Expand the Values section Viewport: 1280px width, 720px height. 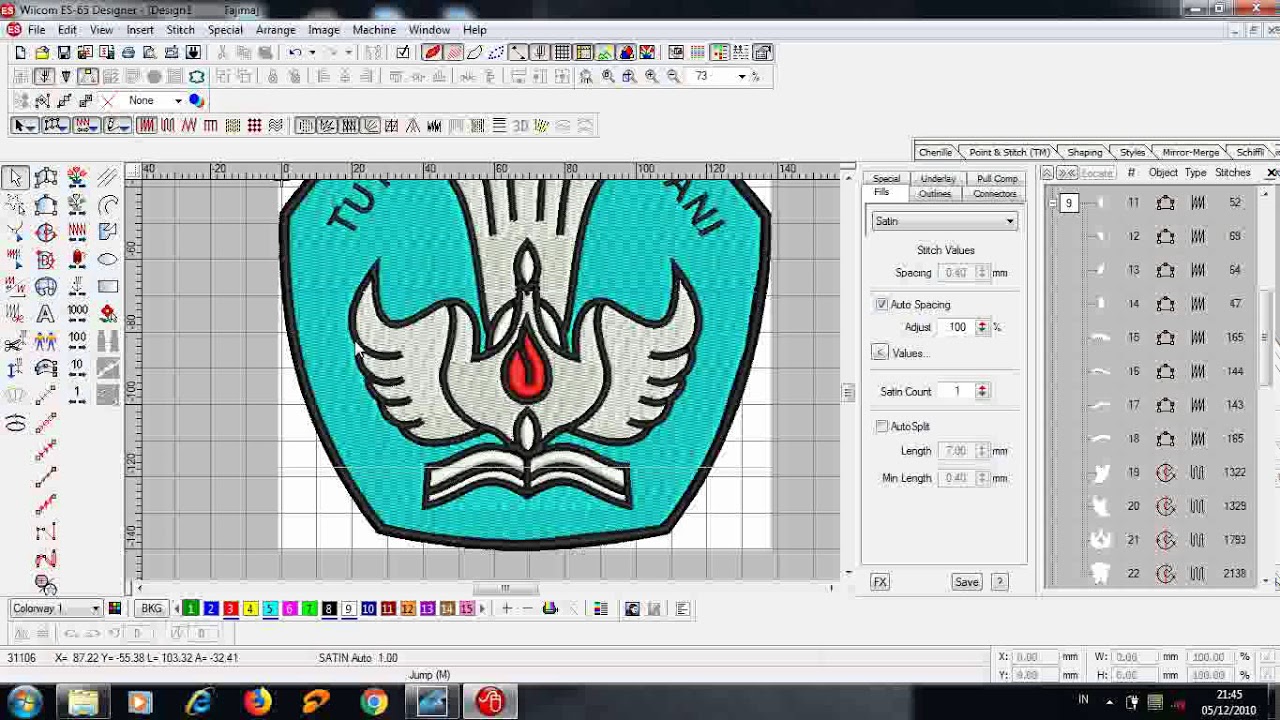click(879, 353)
